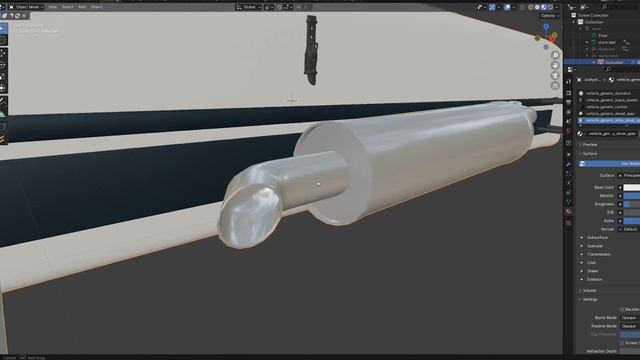Open the Output properties tab
The height and width of the screenshot is (360, 640).
[x=569, y=102]
